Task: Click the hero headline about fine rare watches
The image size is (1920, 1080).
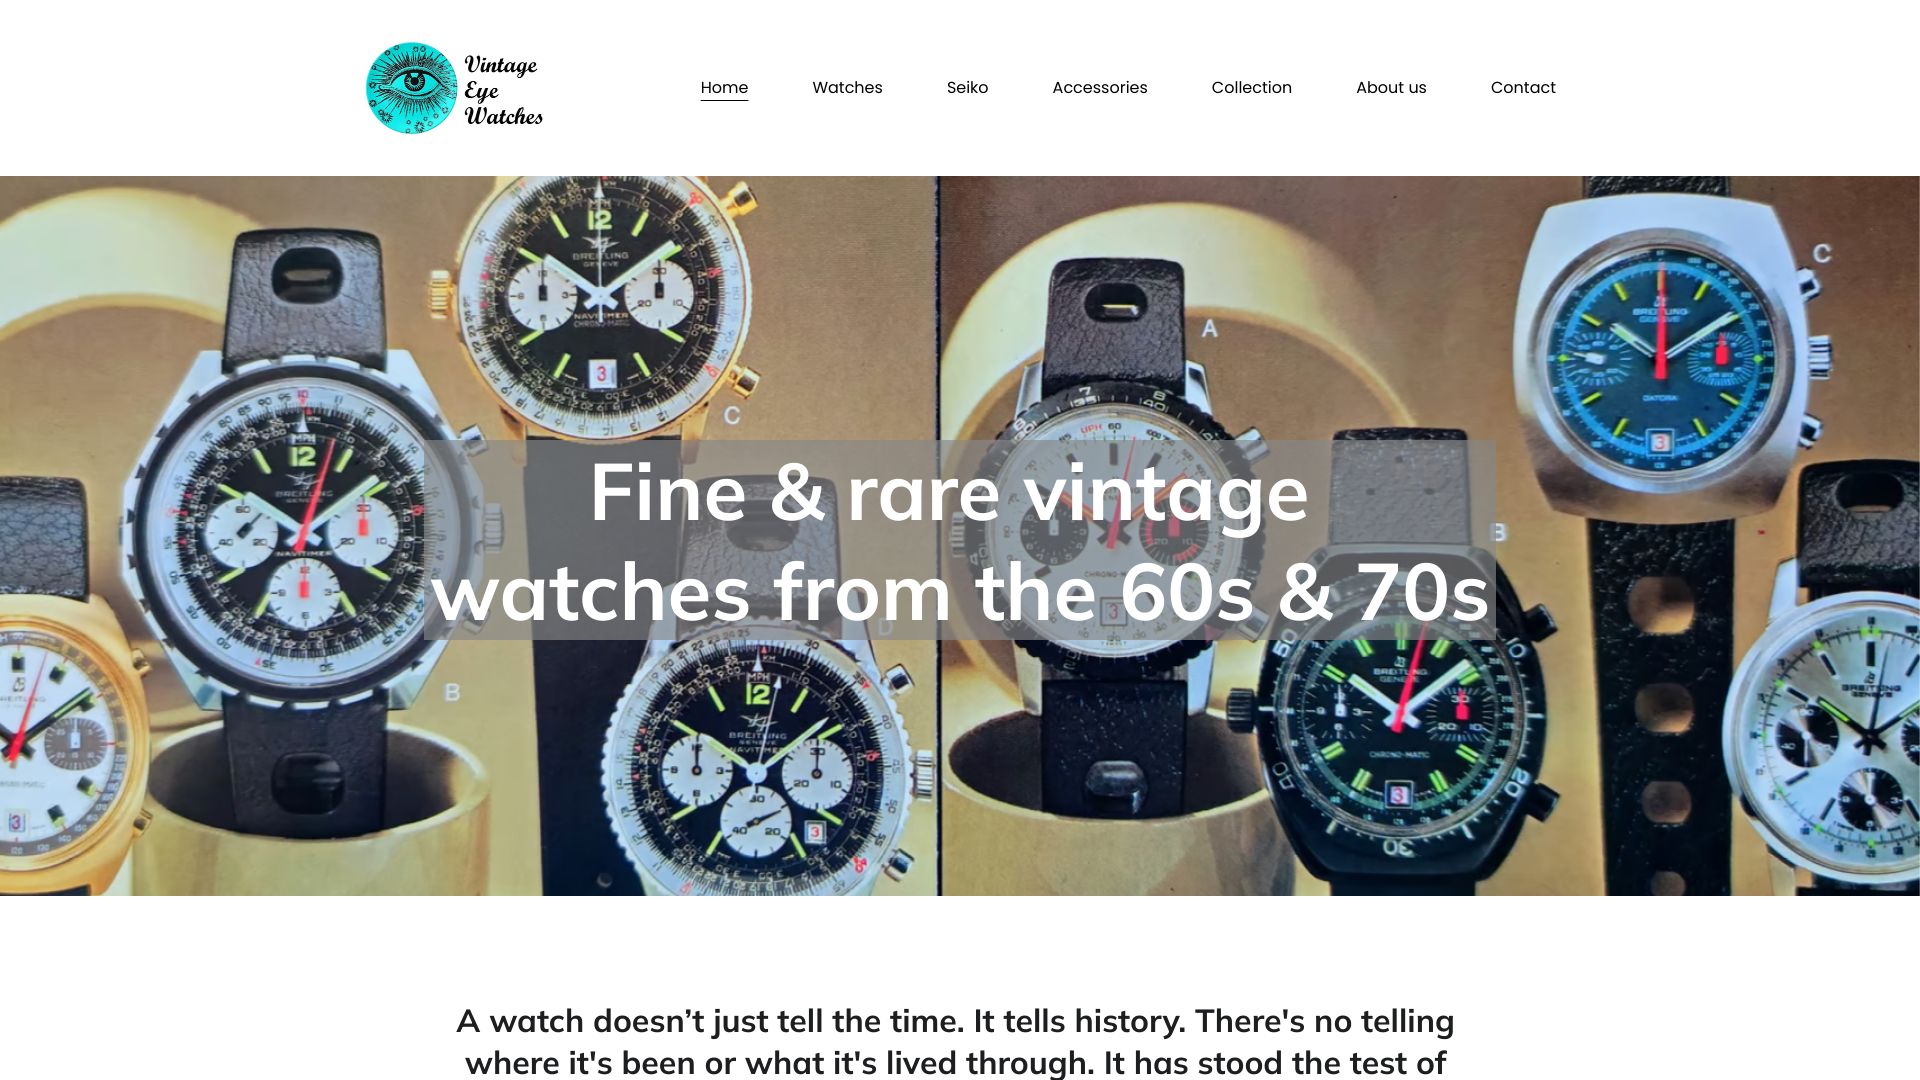Action: [x=959, y=541]
